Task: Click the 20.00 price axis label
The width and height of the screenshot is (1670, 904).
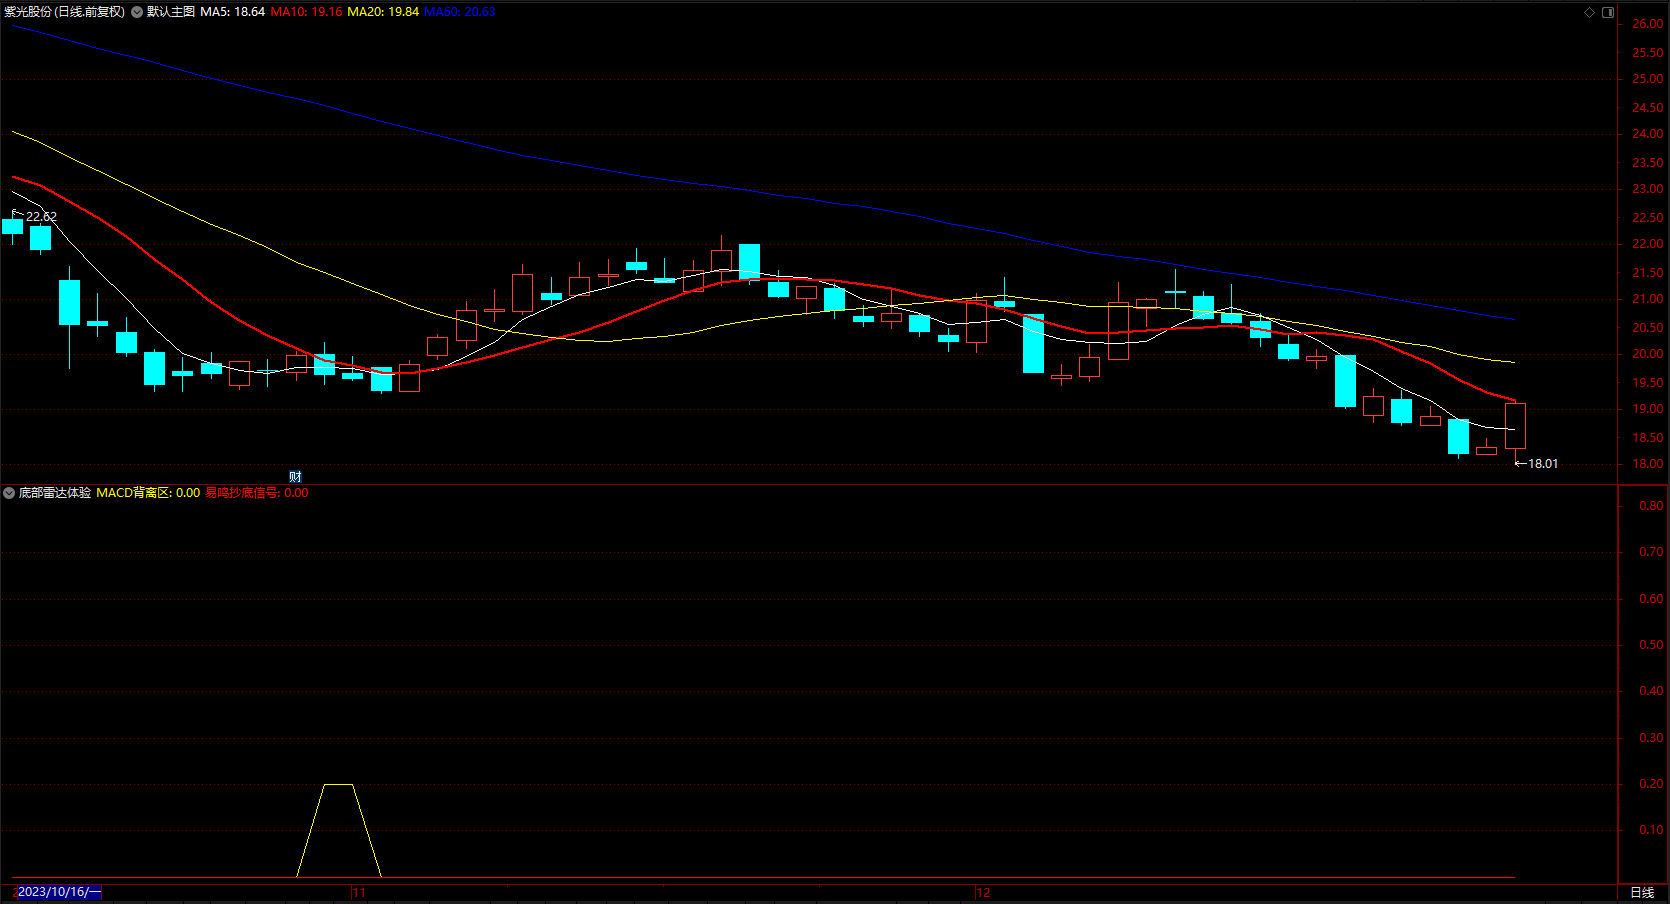Action: tap(1648, 354)
